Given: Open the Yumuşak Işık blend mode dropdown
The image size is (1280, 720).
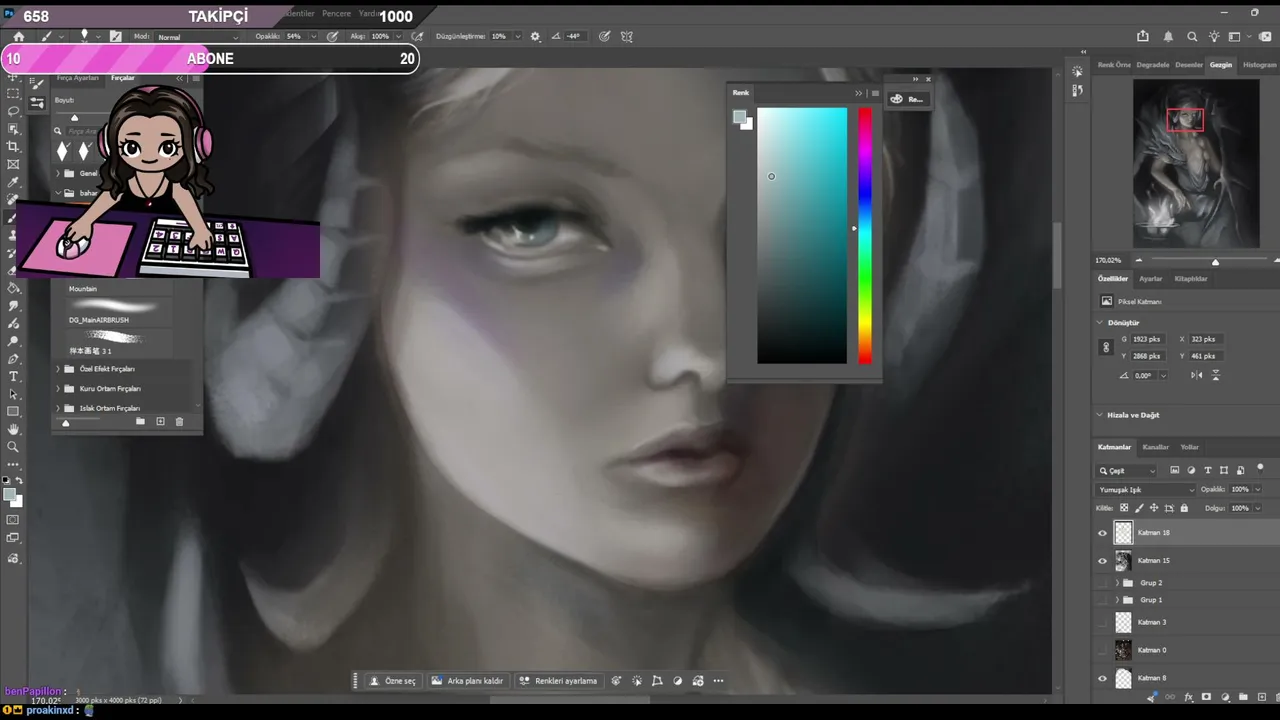Looking at the screenshot, I should pos(1146,490).
